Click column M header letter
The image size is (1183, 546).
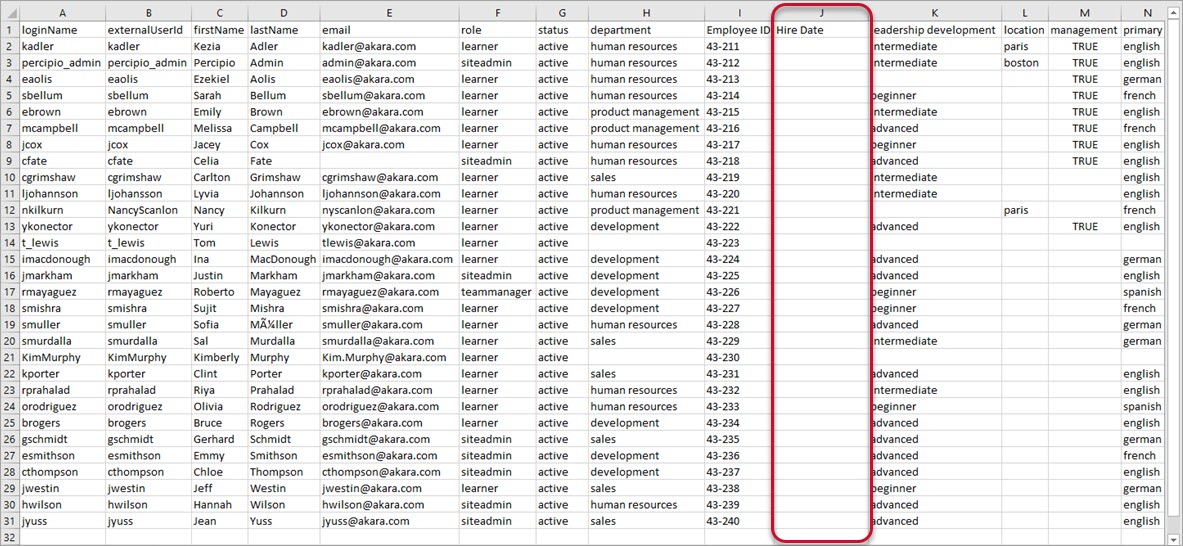click(1084, 13)
